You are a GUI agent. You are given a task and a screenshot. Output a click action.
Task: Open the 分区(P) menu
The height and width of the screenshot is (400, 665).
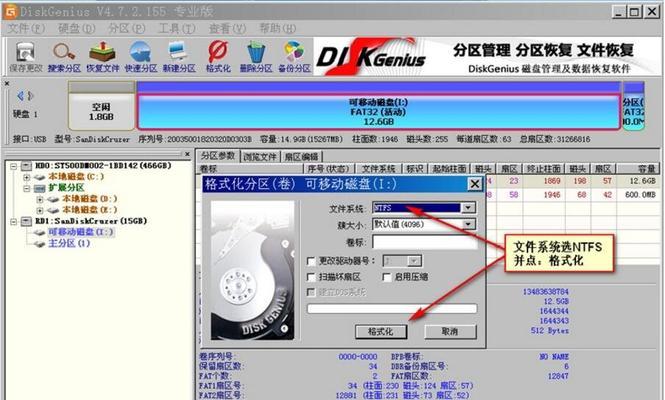tap(126, 28)
